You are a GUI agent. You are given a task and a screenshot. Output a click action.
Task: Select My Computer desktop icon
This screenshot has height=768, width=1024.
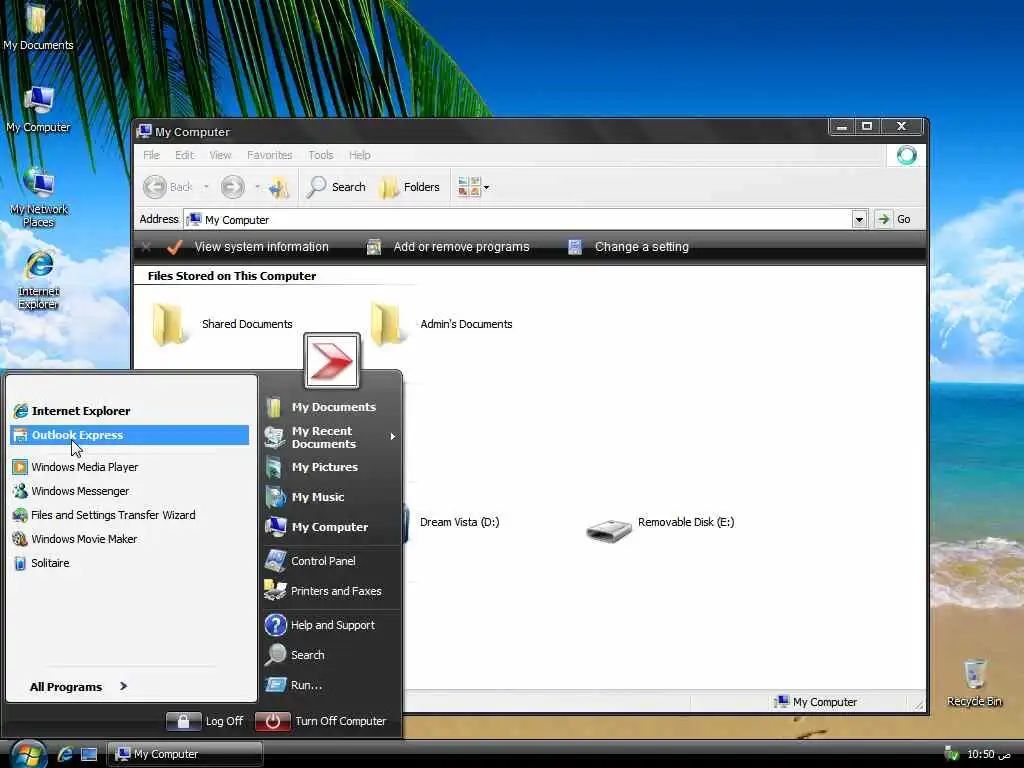38,109
